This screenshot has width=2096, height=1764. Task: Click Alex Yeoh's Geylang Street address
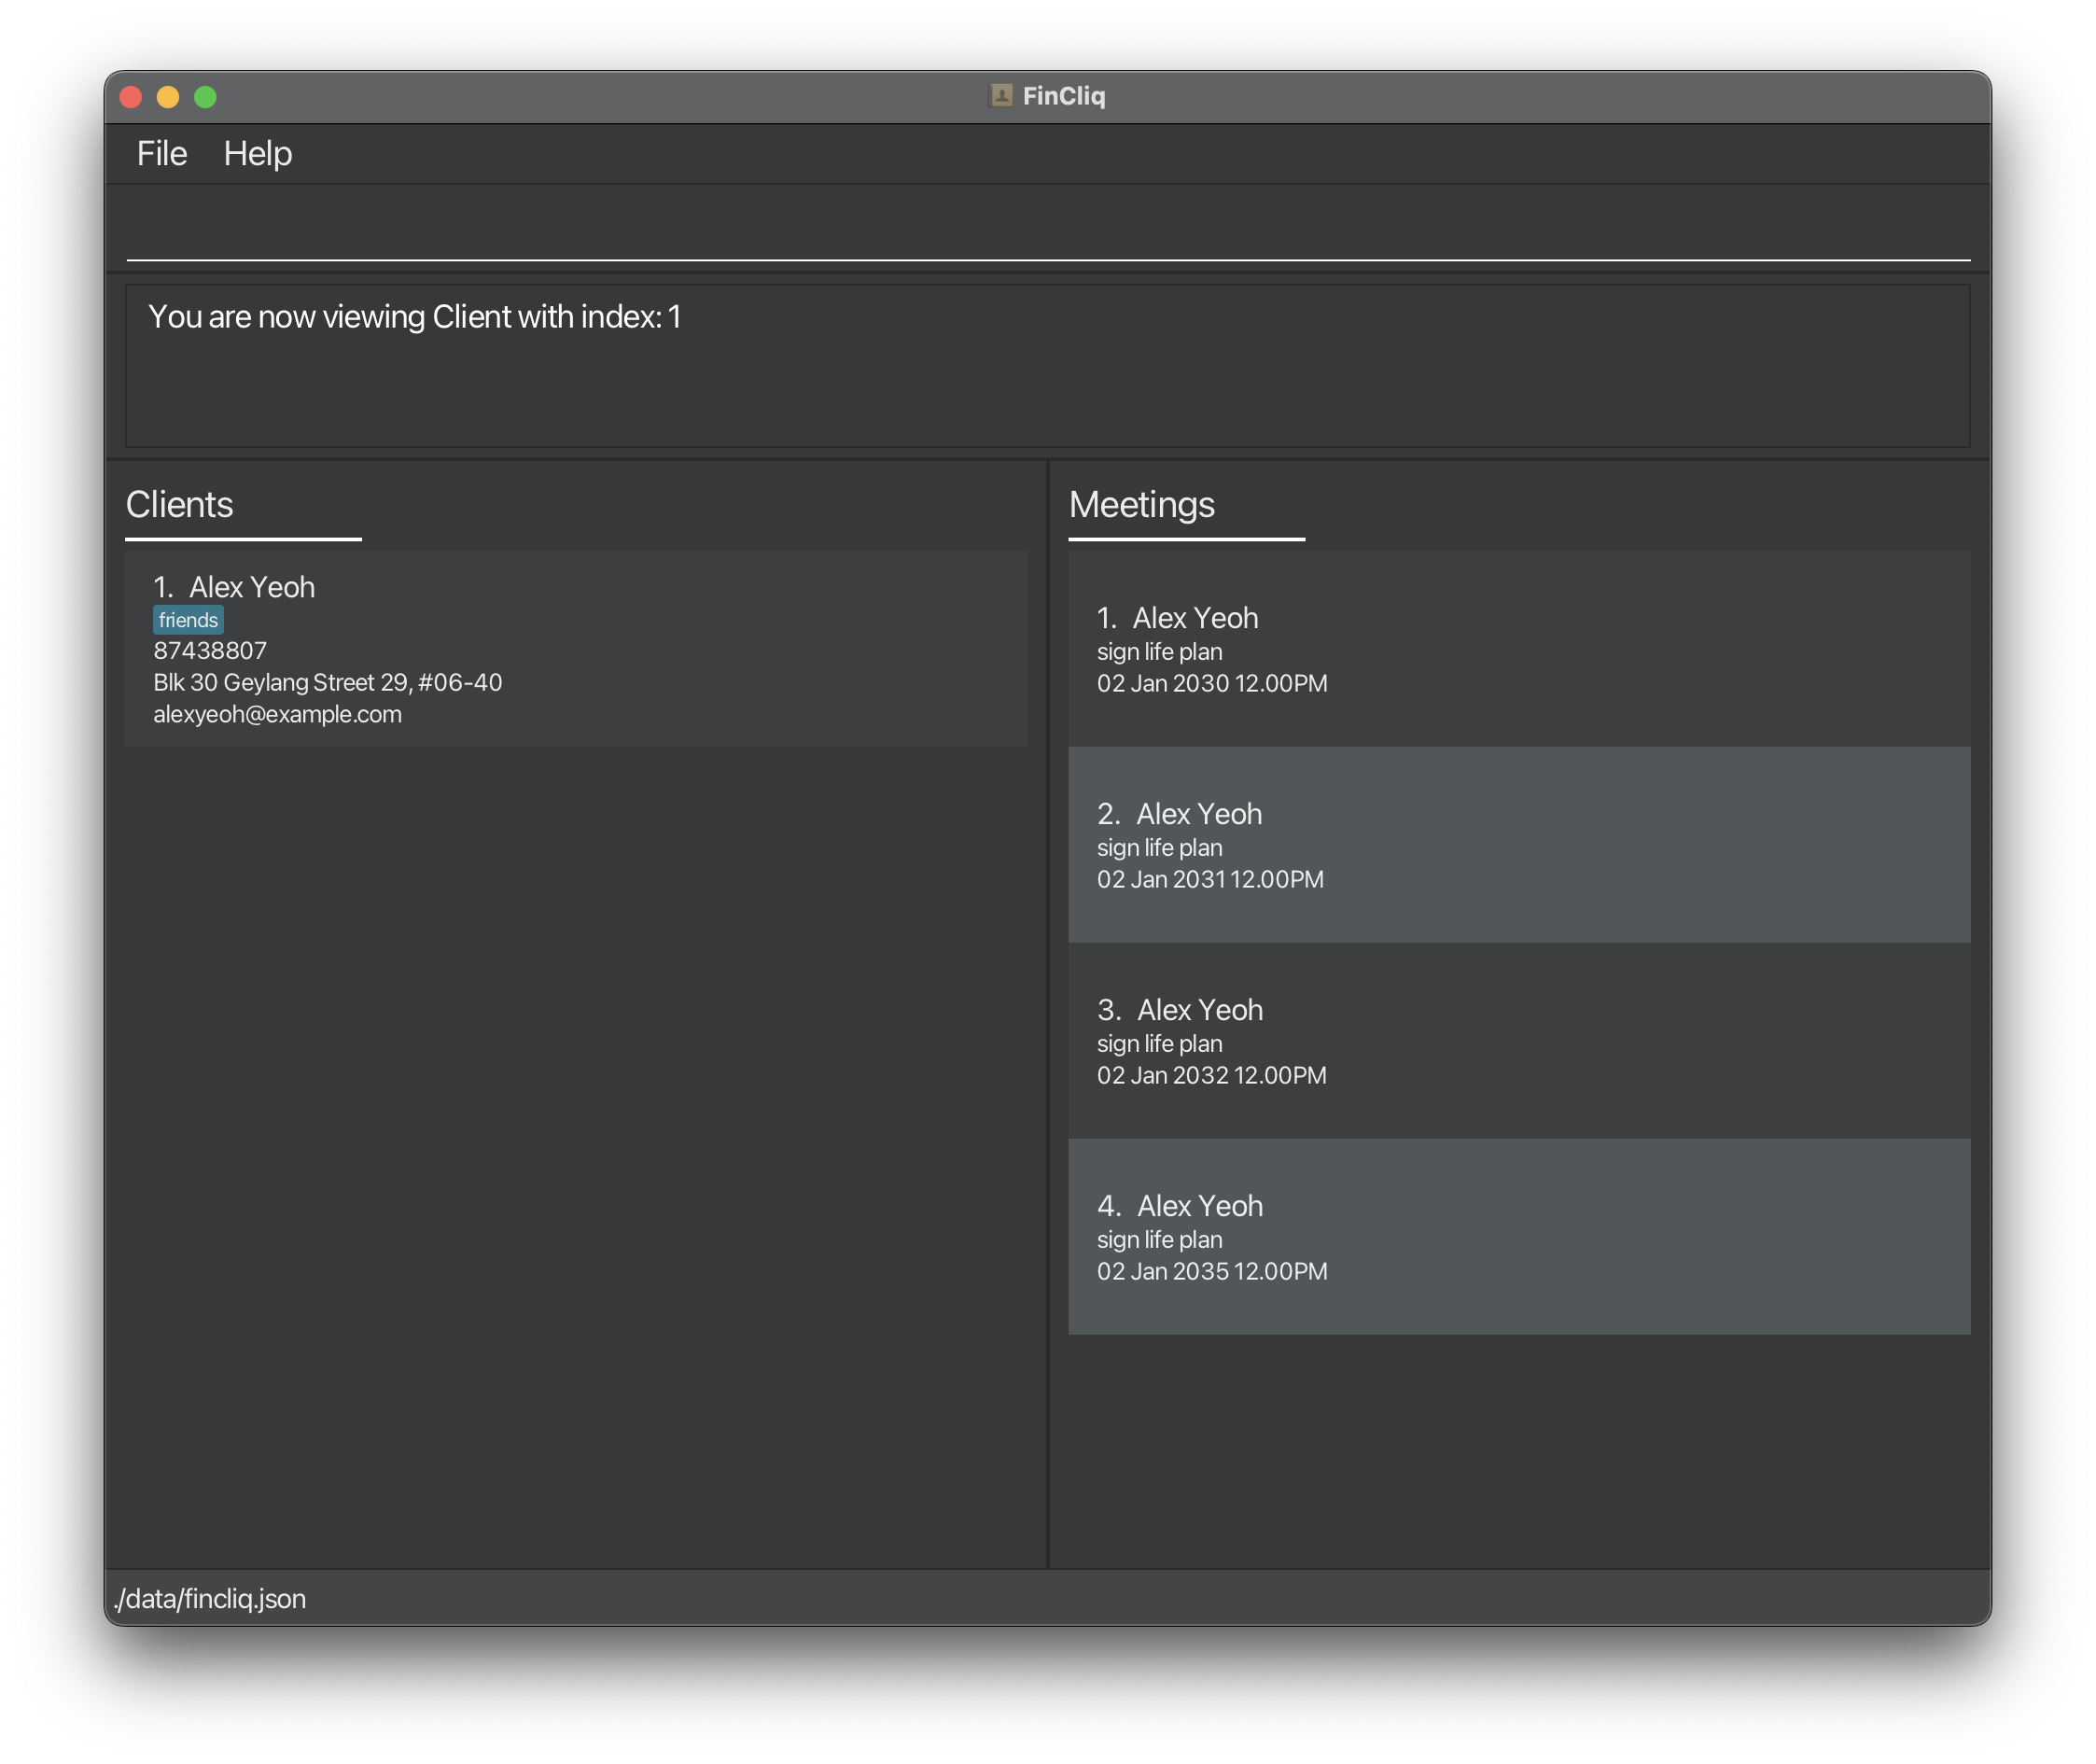point(327,683)
